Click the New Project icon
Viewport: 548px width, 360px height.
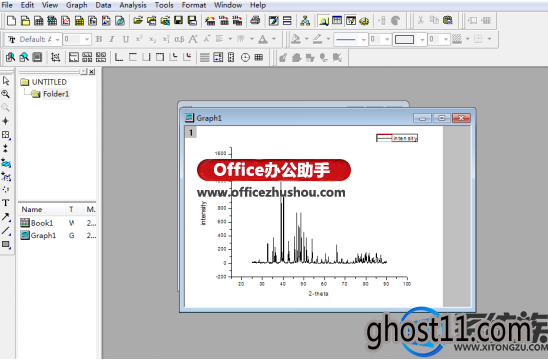[11, 21]
